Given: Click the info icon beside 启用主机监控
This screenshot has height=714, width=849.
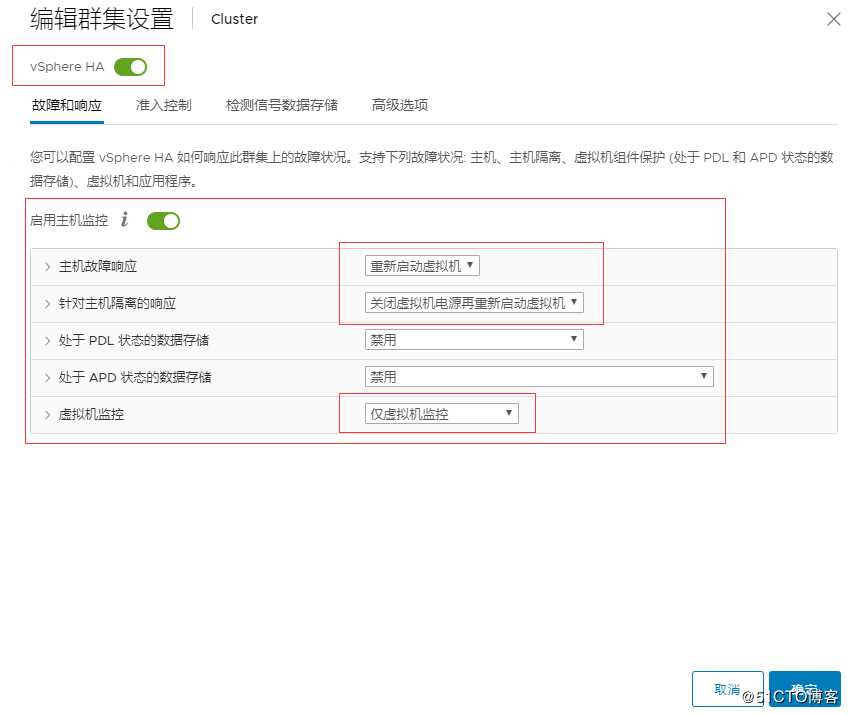Looking at the screenshot, I should [125, 219].
